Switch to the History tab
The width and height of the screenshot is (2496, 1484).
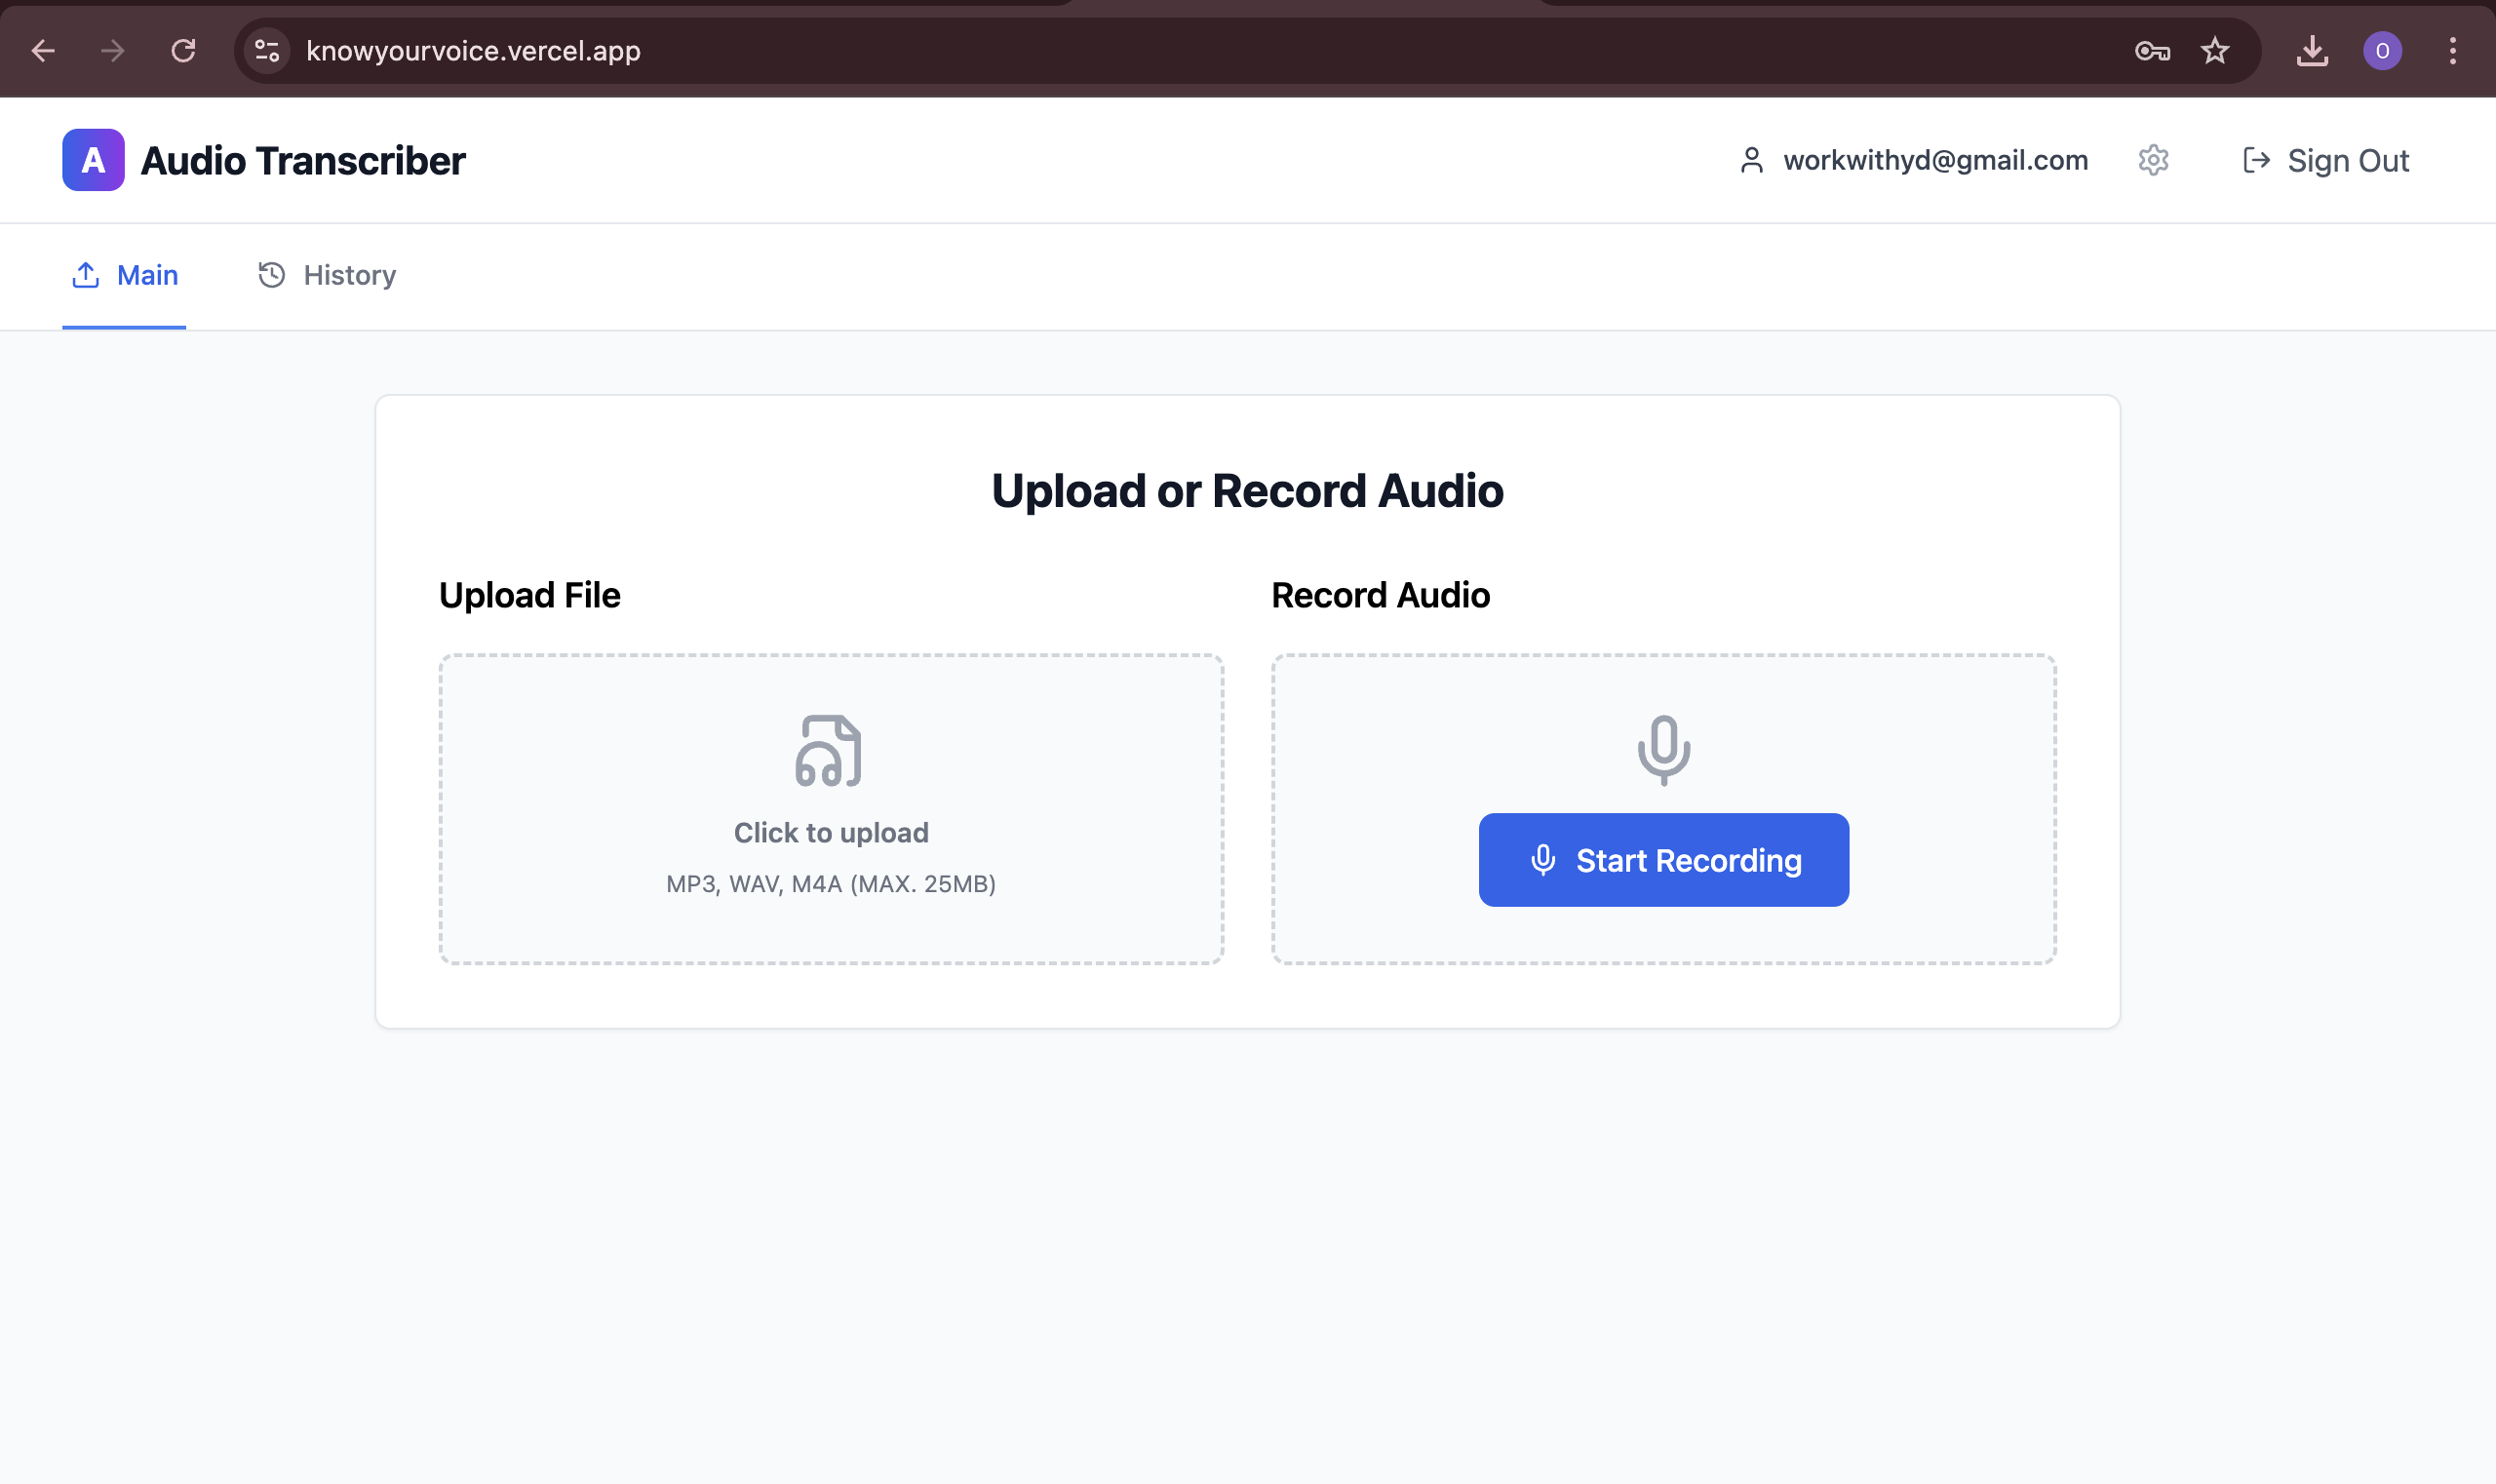click(327, 275)
